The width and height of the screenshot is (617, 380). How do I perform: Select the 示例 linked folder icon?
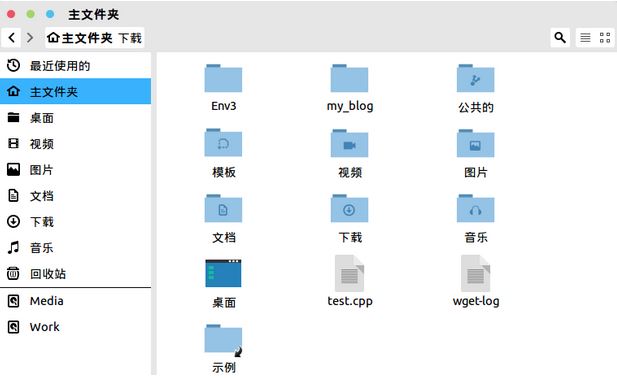tap(223, 340)
